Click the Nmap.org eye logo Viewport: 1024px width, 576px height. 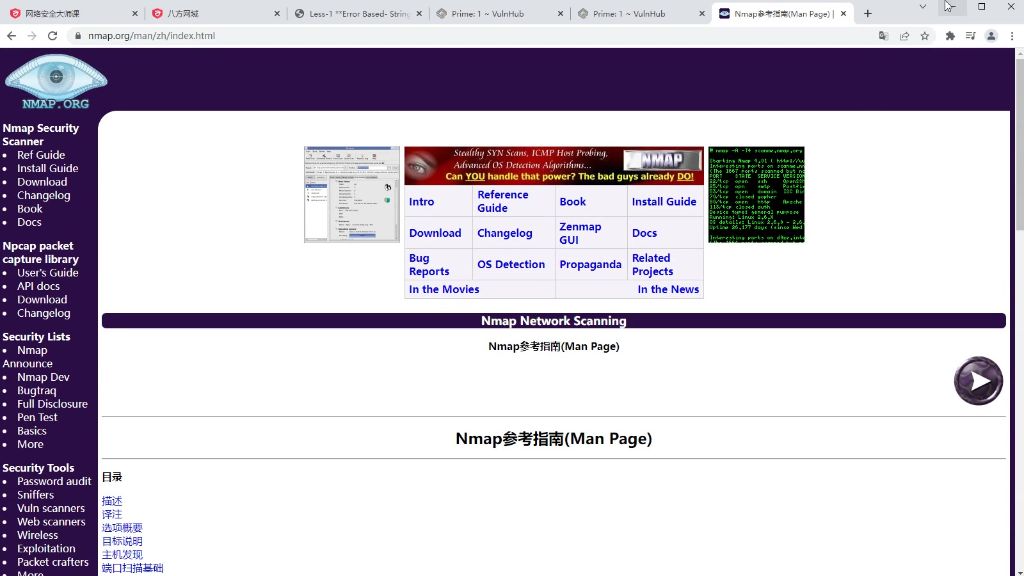[x=56, y=81]
